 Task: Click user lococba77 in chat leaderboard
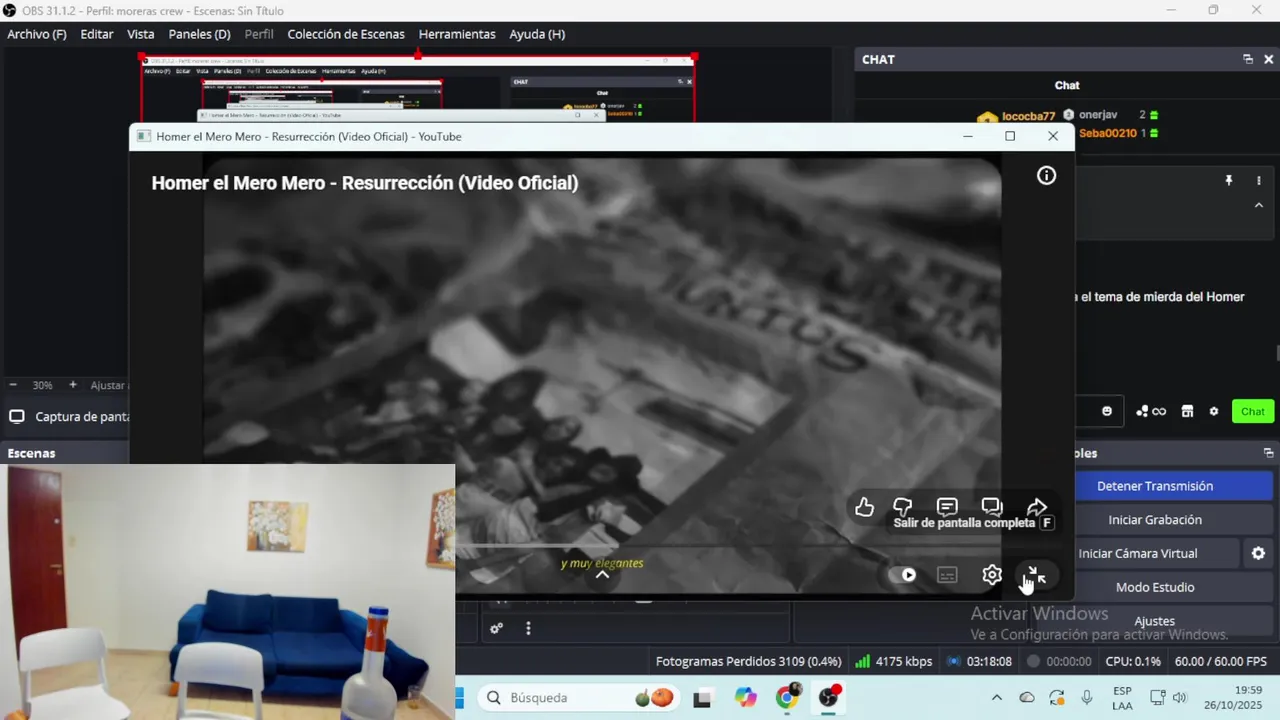tap(1029, 116)
